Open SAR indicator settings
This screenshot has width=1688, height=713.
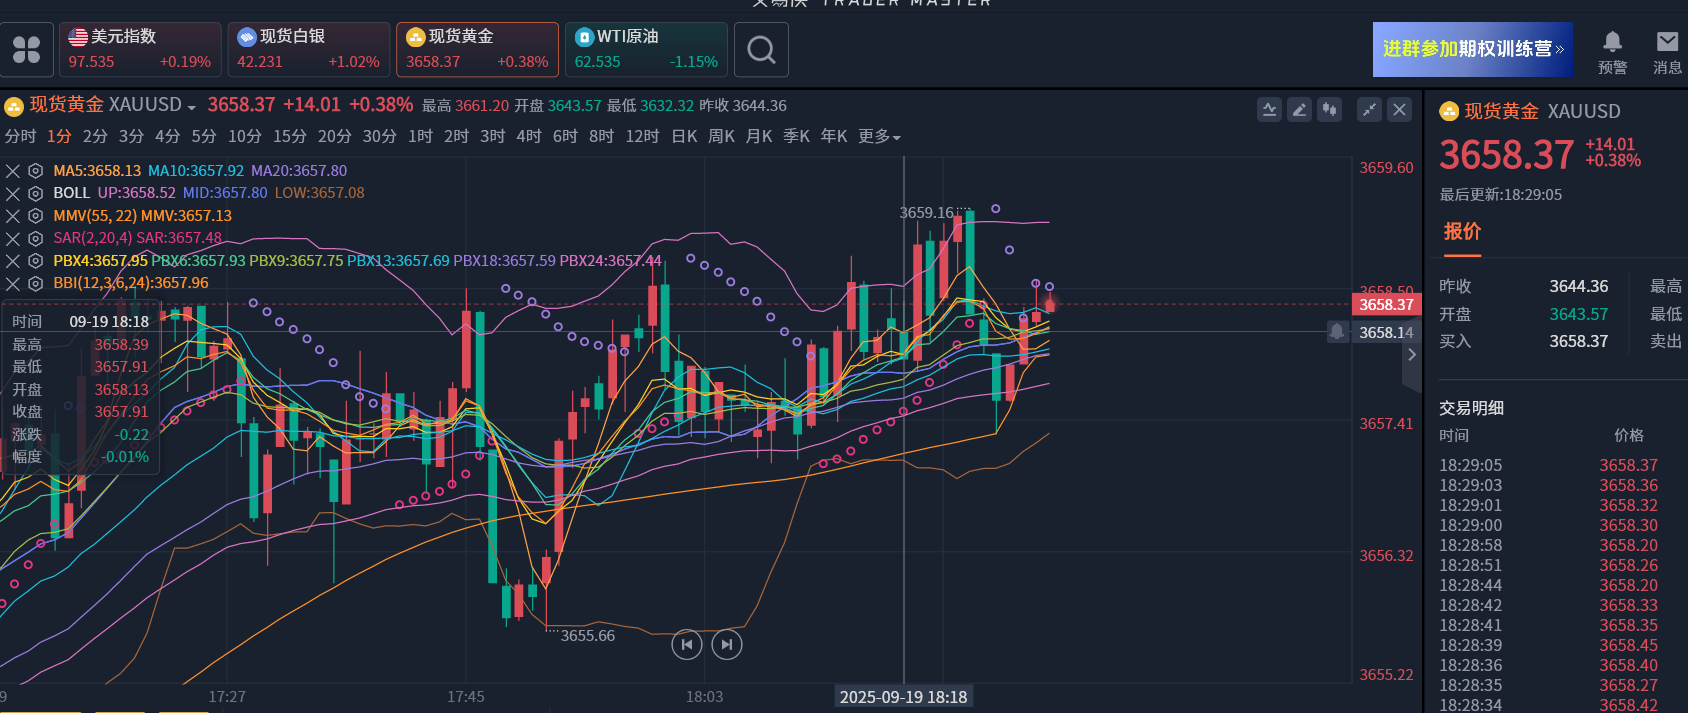click(x=35, y=238)
